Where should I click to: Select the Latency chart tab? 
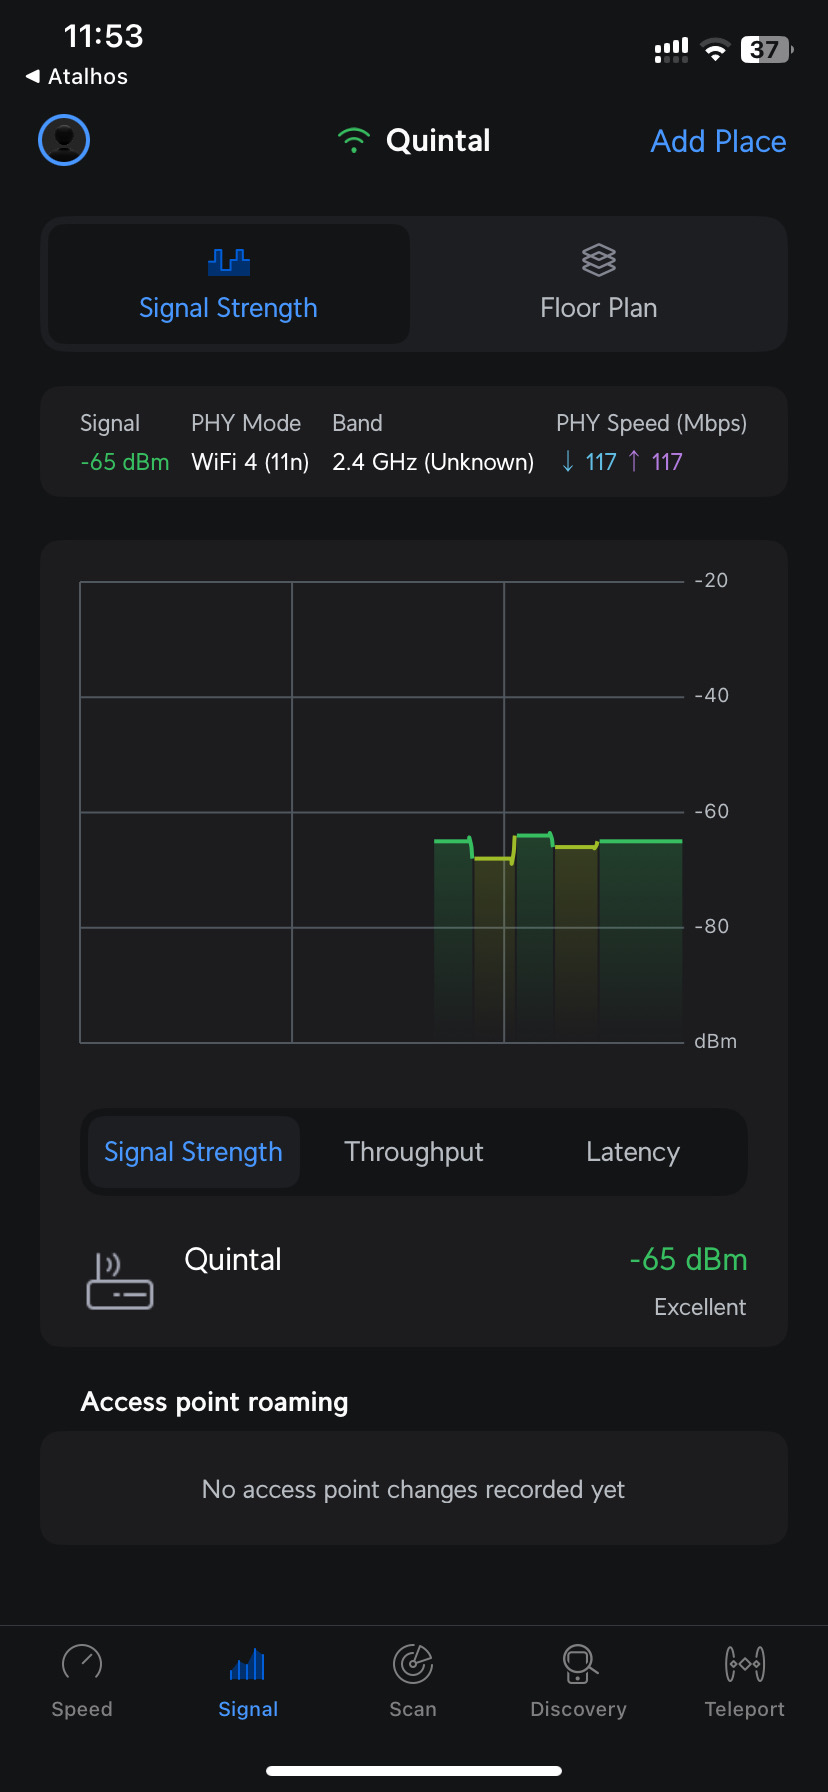633,1152
